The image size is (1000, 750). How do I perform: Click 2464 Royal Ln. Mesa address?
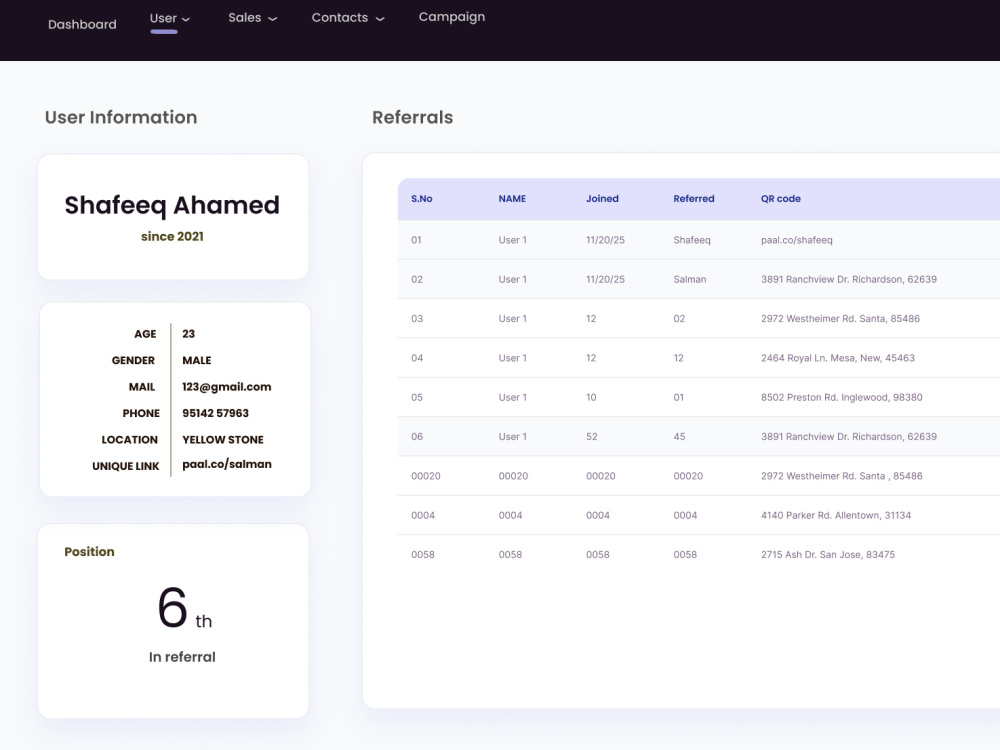[838, 358]
